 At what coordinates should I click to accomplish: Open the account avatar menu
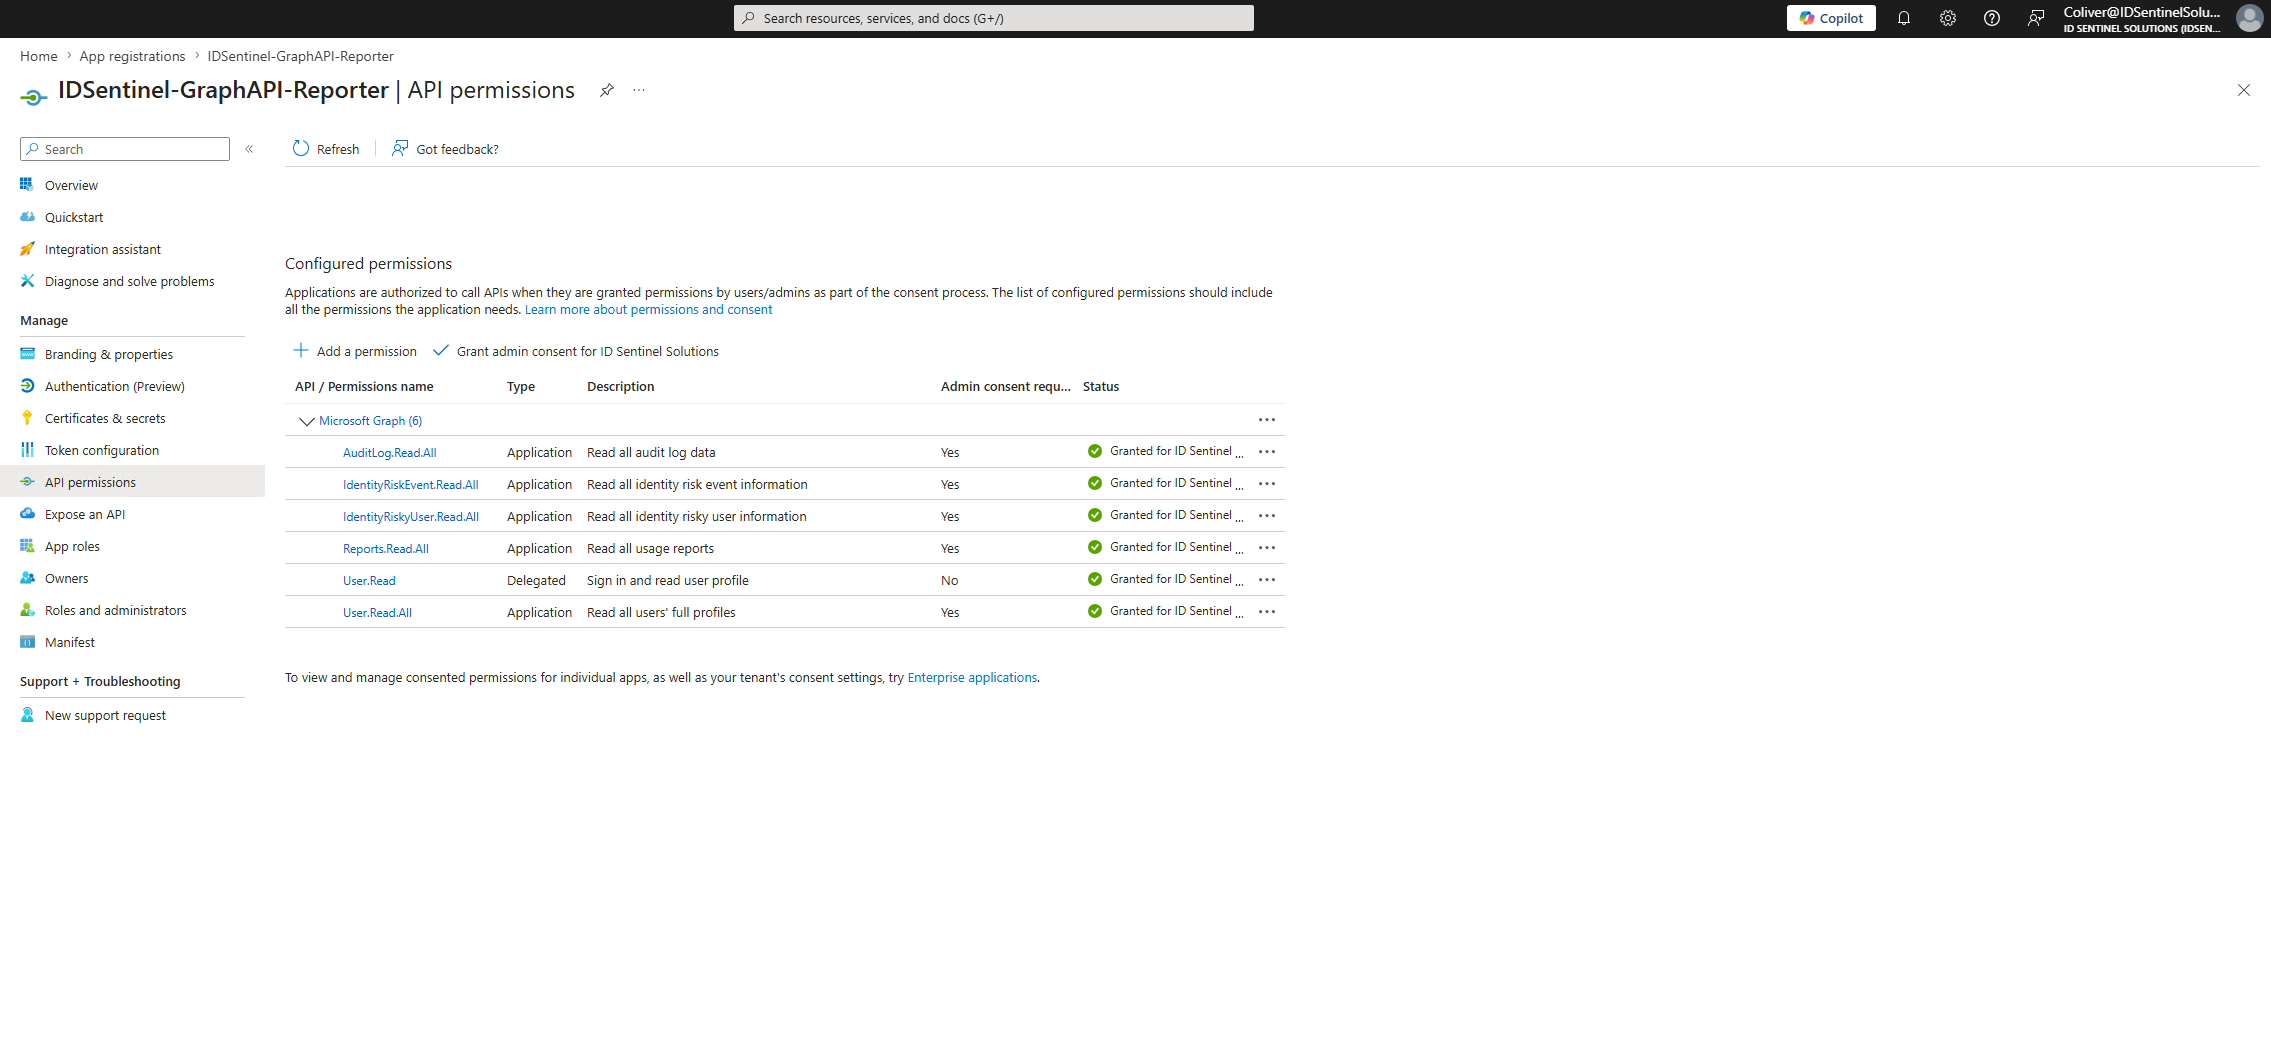click(x=2249, y=18)
